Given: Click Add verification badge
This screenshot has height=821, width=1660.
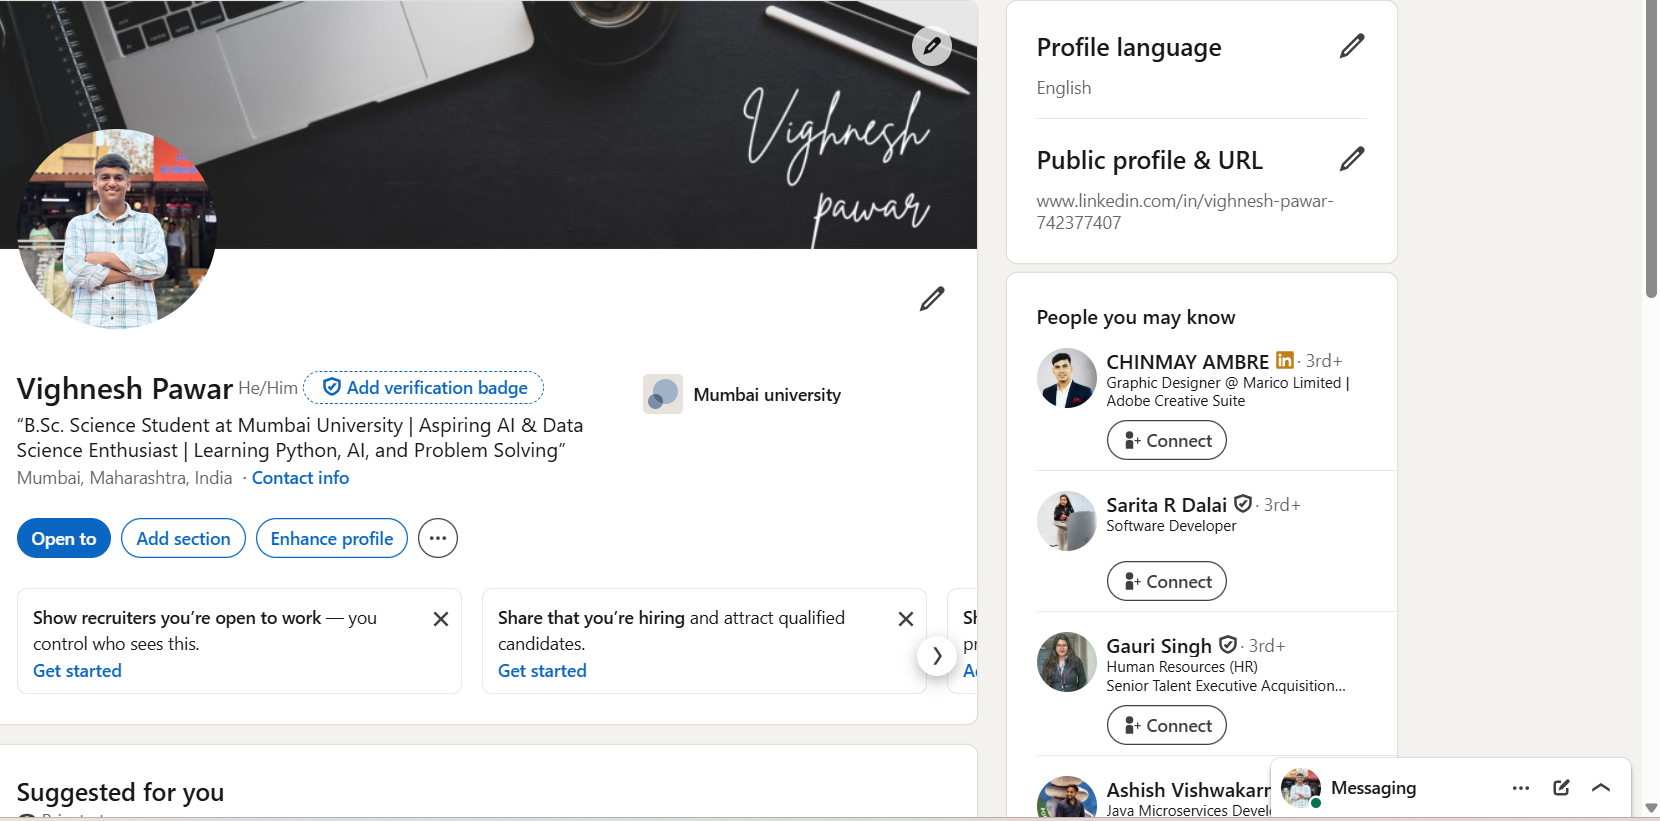Looking at the screenshot, I should 424,387.
